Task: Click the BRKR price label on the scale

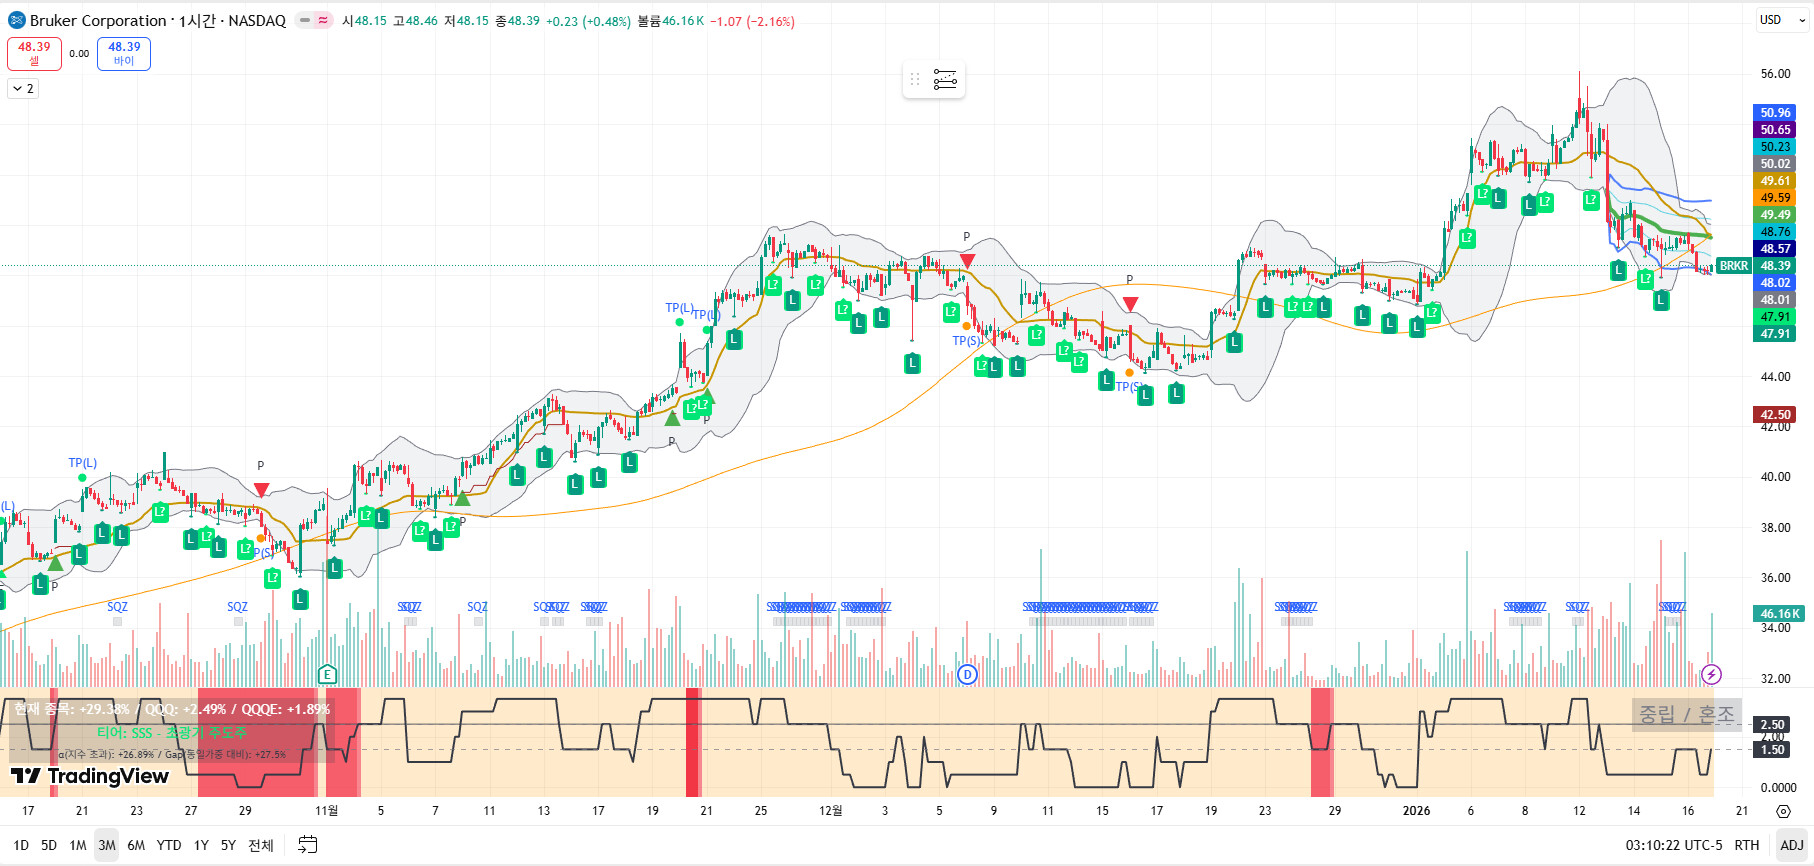Action: [x=1734, y=266]
